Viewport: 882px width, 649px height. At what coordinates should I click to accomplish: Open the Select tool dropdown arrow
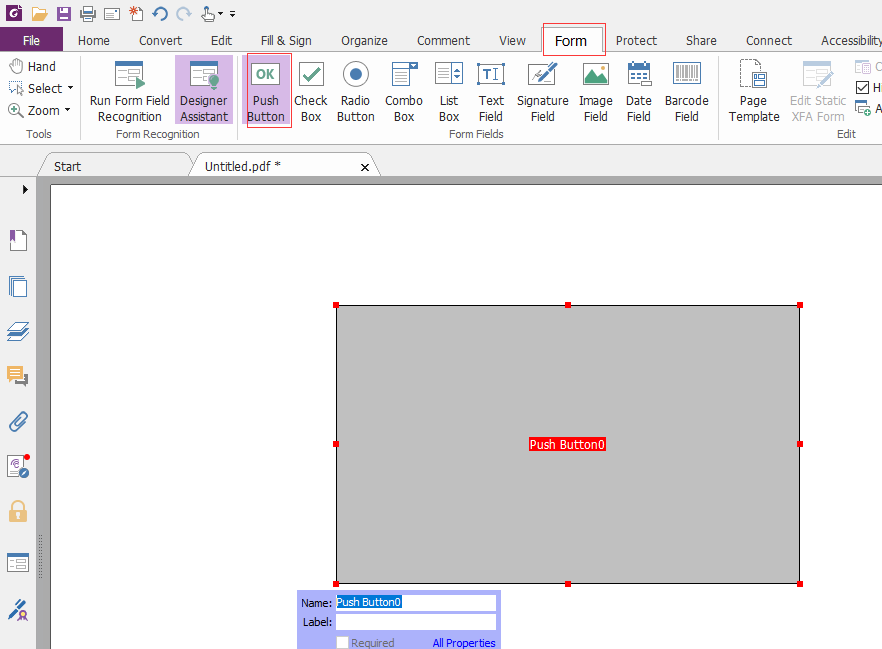[x=70, y=88]
